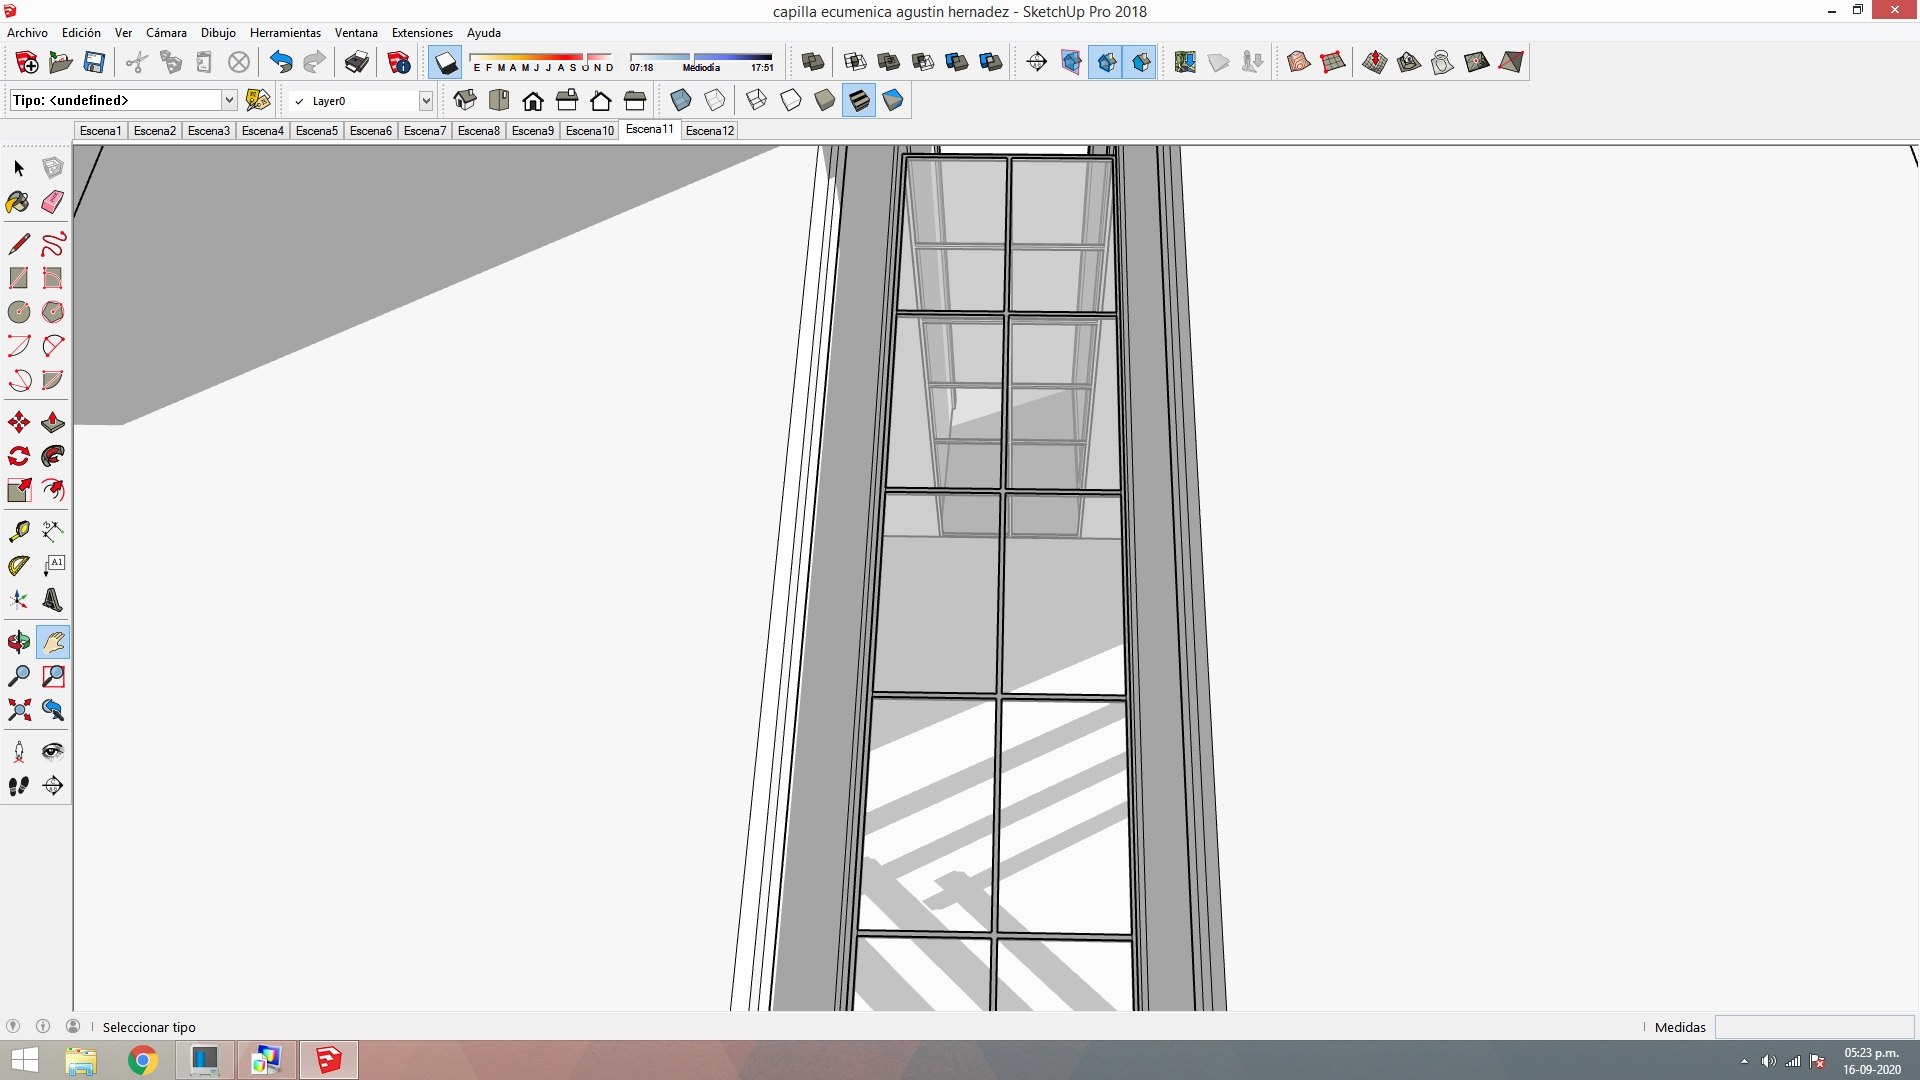Switch to Top standard view
The width and height of the screenshot is (1920, 1080).
(499, 100)
